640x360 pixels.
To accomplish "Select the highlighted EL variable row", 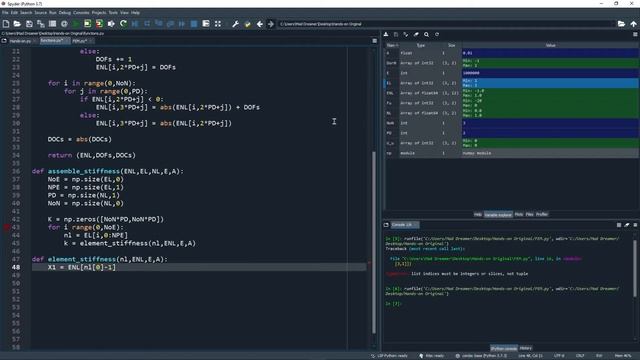I will [x=511, y=83].
